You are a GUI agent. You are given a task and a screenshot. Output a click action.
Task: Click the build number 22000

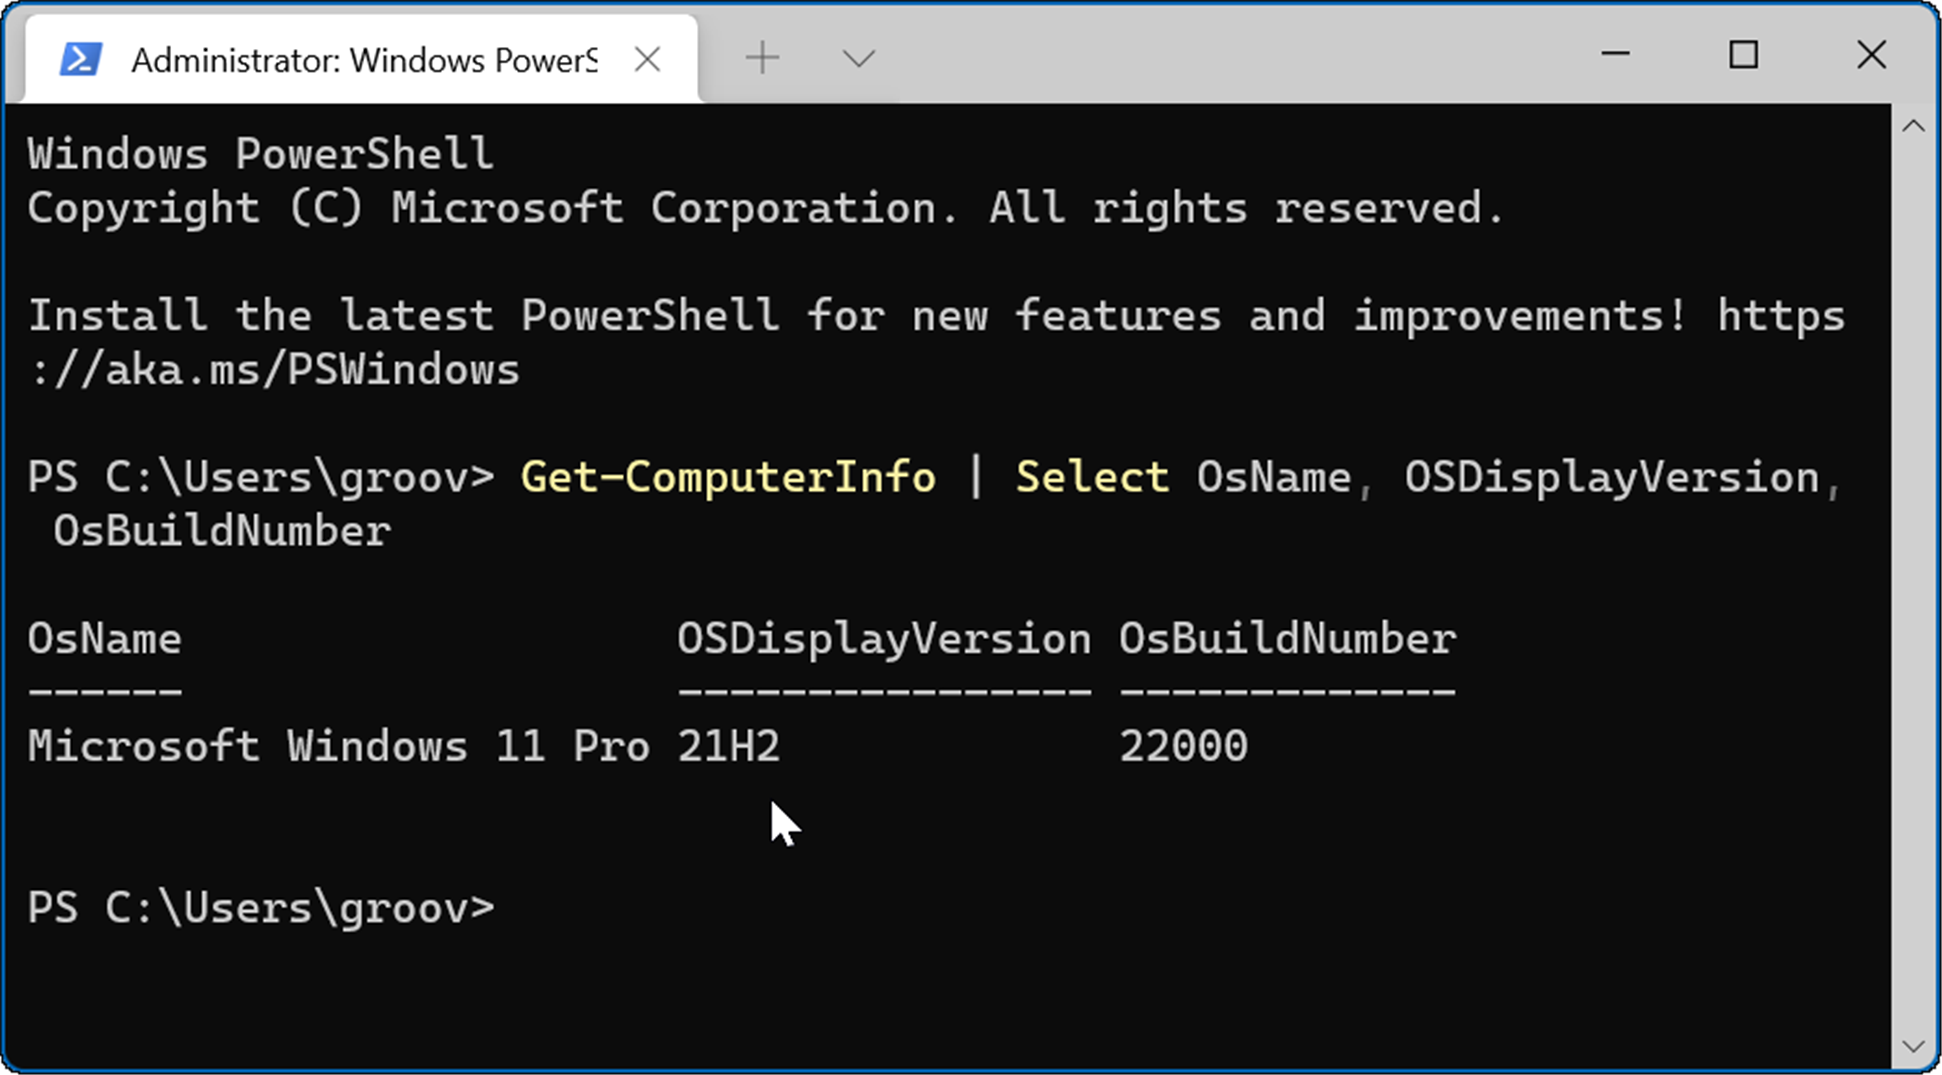(1183, 745)
